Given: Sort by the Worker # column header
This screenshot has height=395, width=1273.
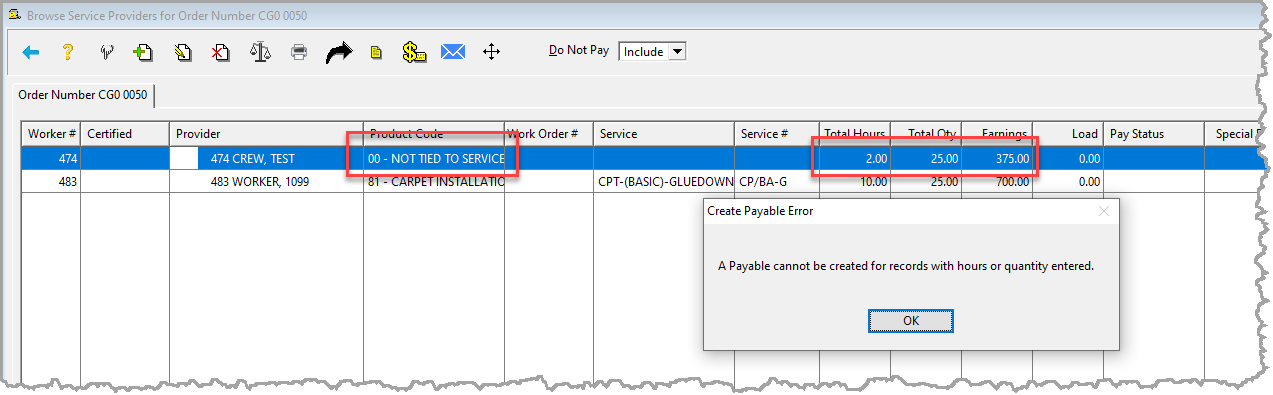Looking at the screenshot, I should [51, 134].
